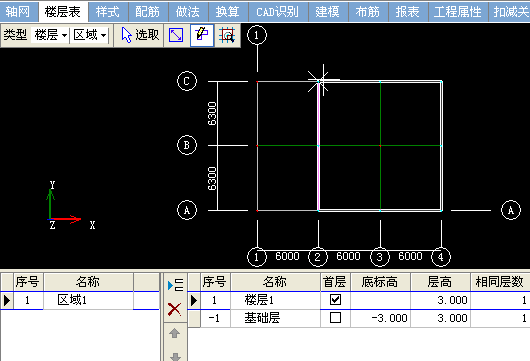Click the row selector arrow for 区域1
This screenshot has height=361, width=530.
(6, 300)
